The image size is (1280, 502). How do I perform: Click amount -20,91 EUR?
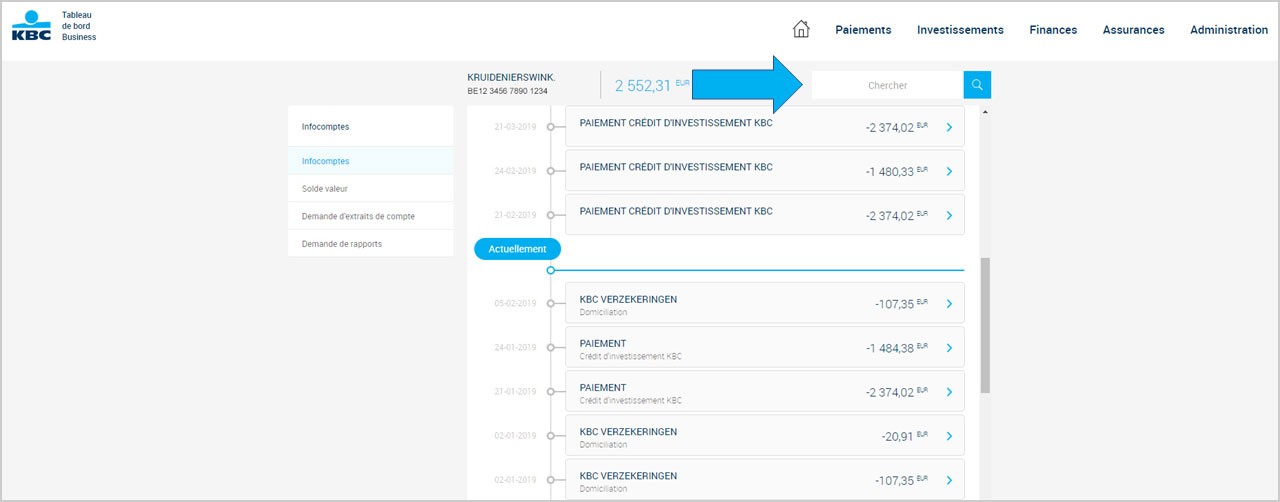905,436
